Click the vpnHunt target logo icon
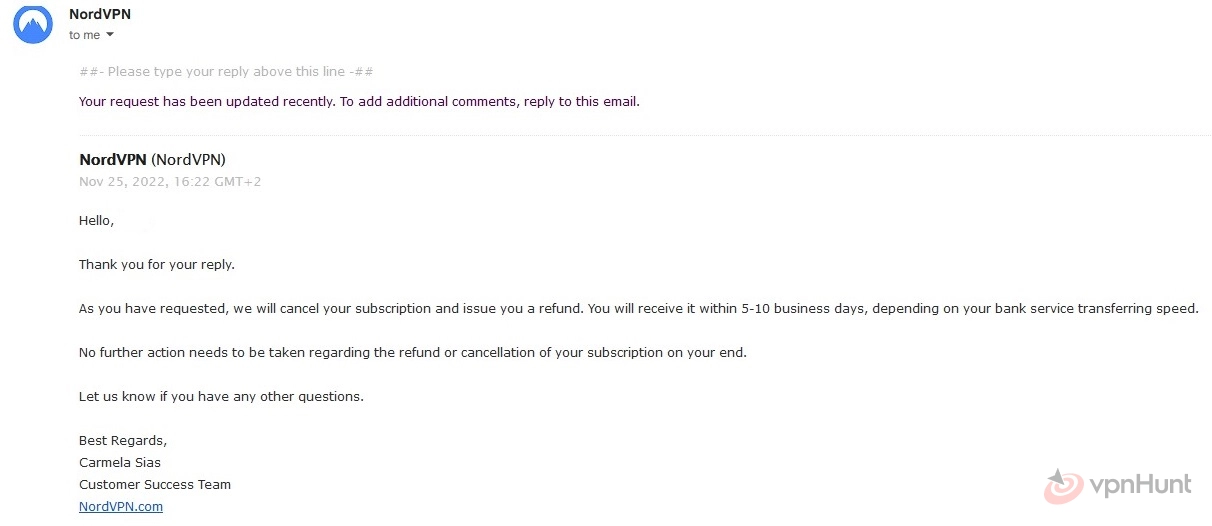This screenshot has height=526, width=1212. pyautogui.click(x=1064, y=486)
